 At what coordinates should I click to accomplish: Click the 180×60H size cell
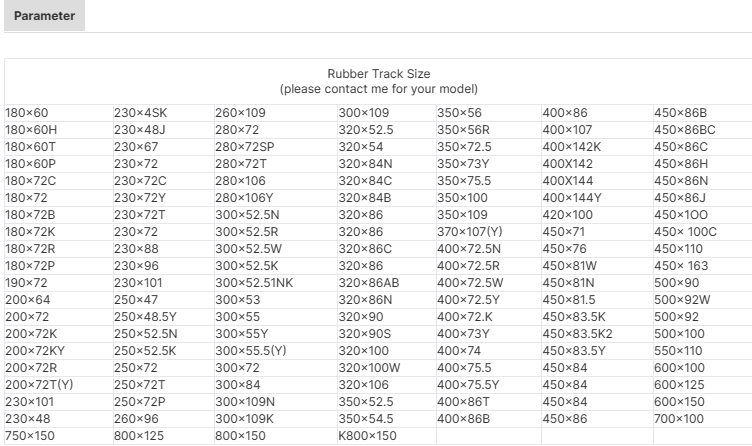59,130
